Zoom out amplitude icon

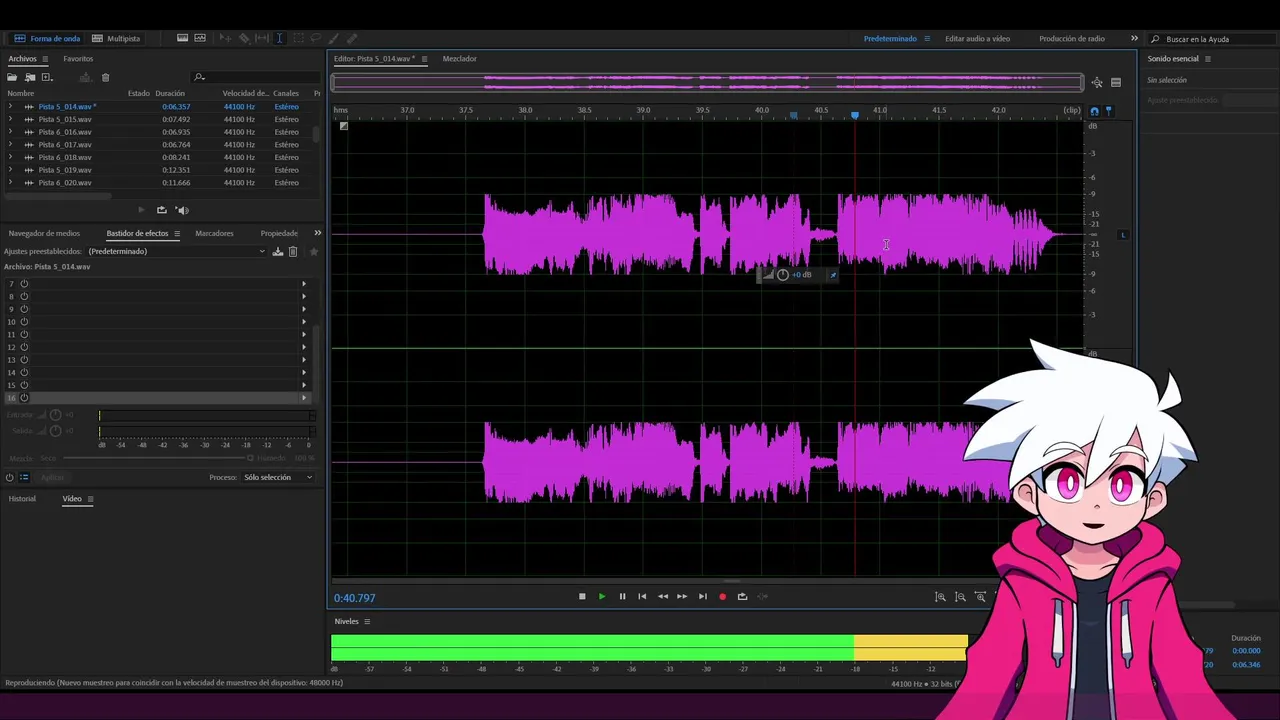(x=960, y=597)
